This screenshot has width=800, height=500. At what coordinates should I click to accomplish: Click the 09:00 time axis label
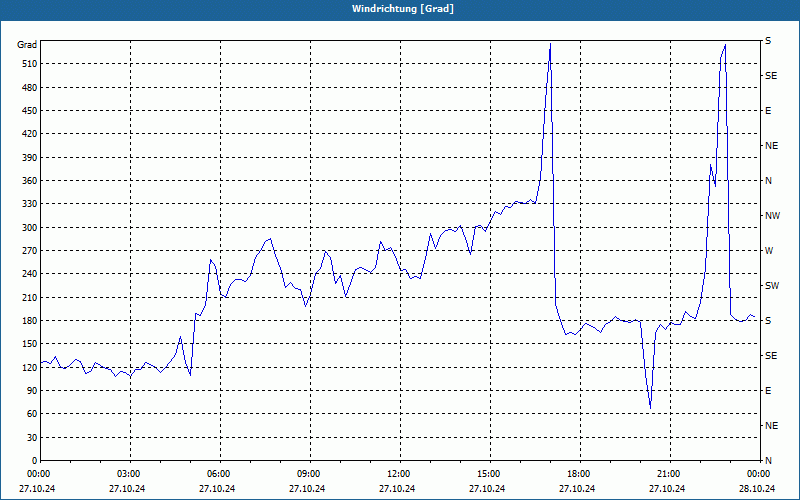pos(308,474)
